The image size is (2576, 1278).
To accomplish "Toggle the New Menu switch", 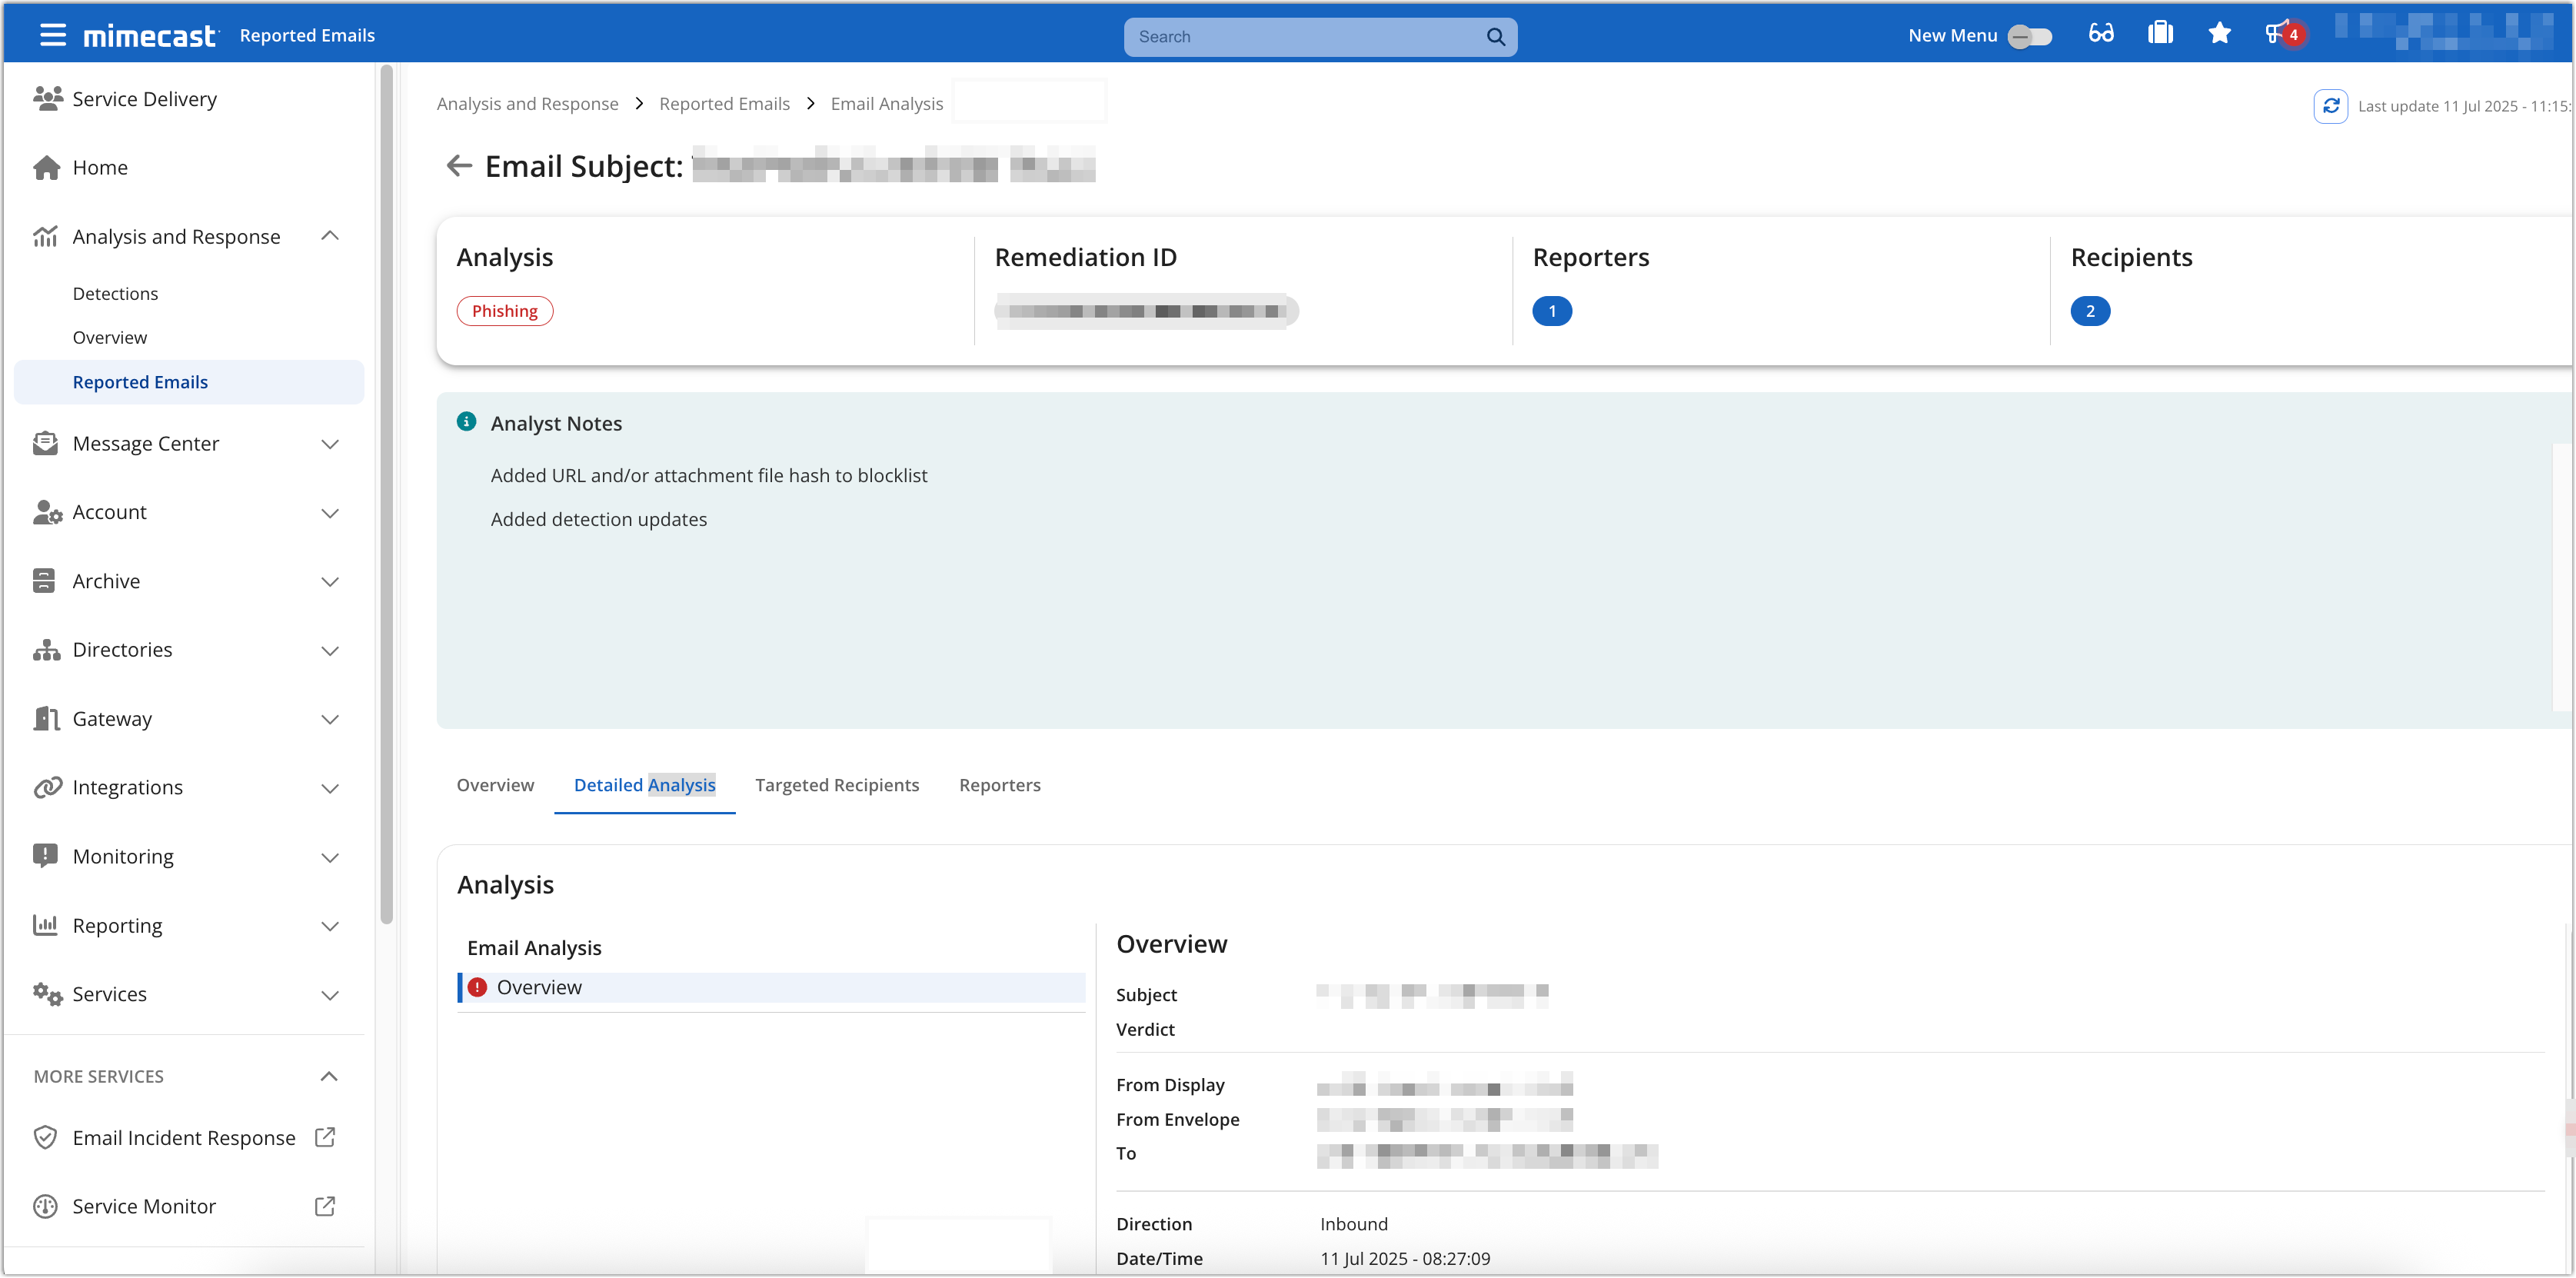I will pyautogui.click(x=2030, y=37).
